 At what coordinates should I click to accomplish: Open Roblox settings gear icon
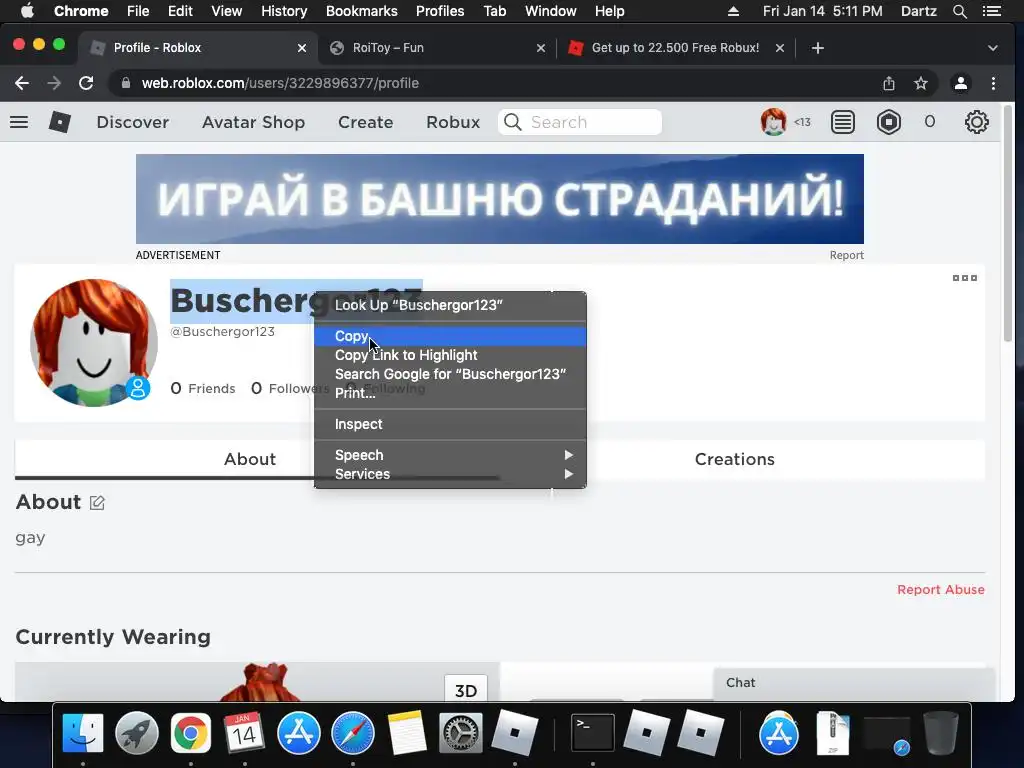pos(976,122)
